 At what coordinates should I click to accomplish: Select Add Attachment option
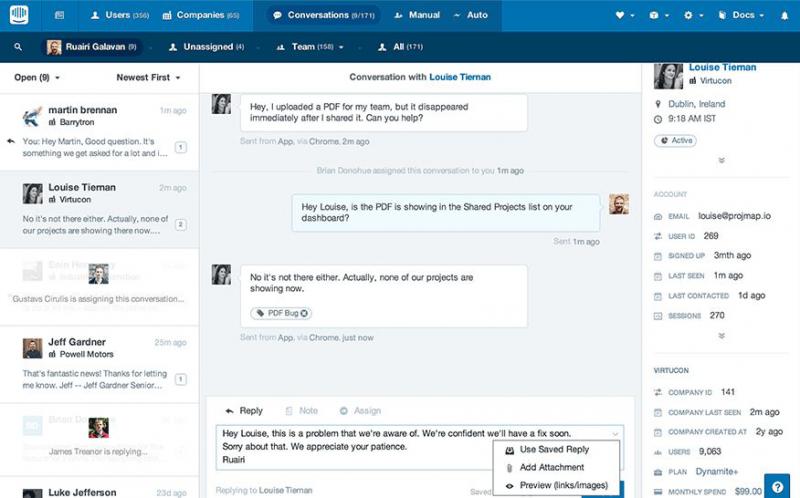(x=554, y=468)
